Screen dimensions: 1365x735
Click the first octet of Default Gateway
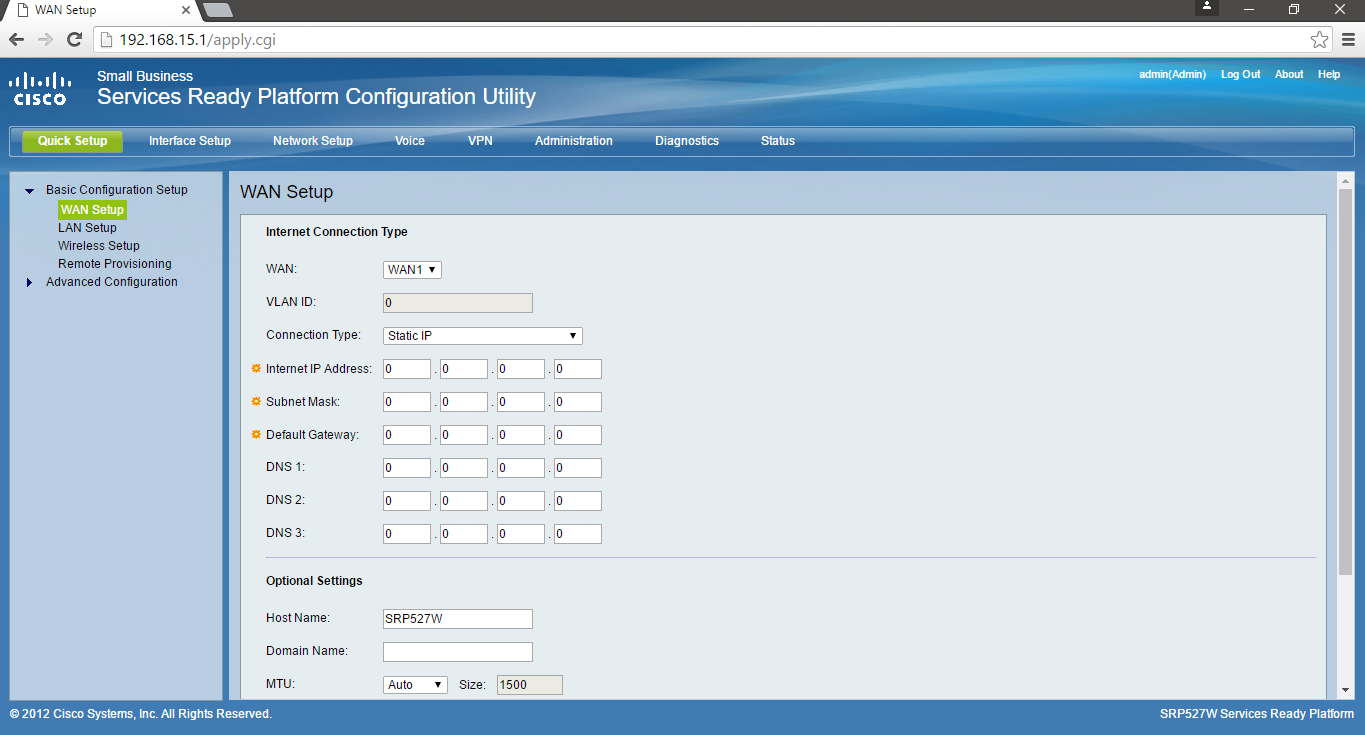(407, 435)
